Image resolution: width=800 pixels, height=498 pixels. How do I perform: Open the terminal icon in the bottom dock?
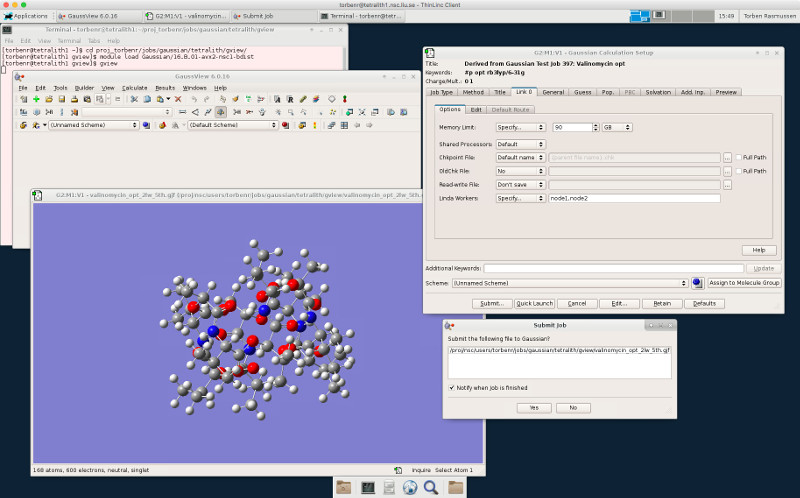367,487
